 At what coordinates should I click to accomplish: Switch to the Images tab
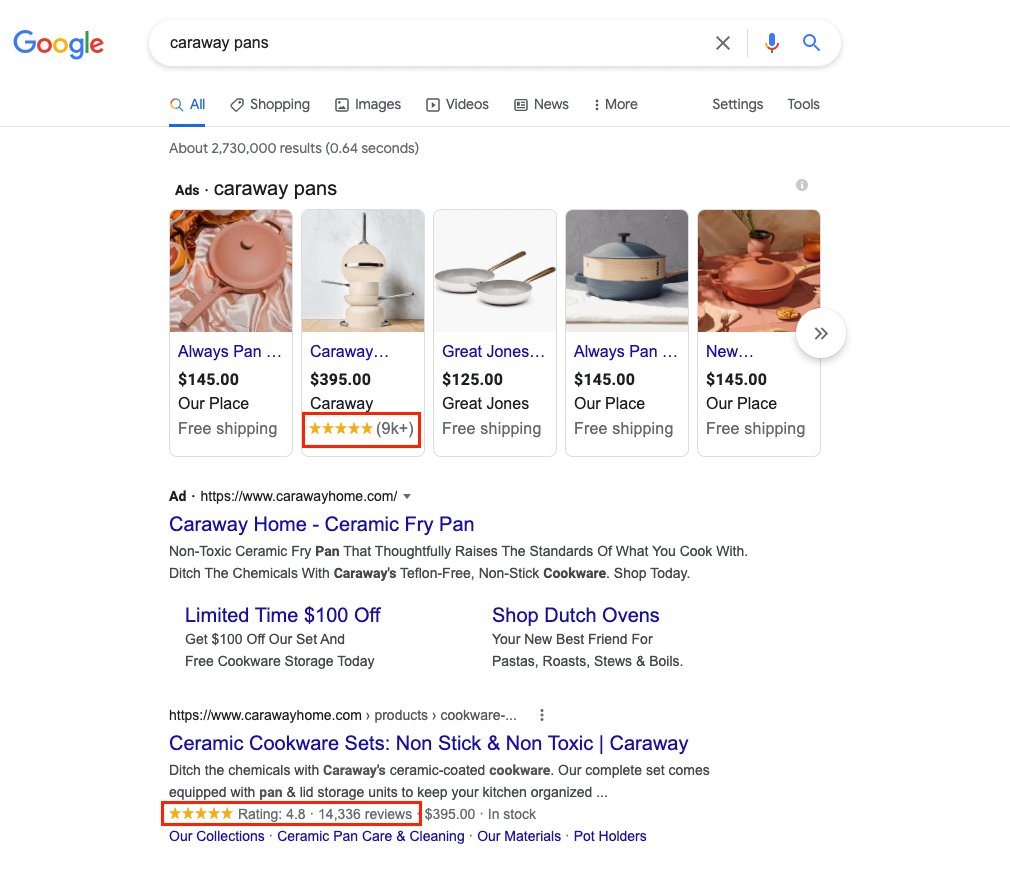[368, 104]
